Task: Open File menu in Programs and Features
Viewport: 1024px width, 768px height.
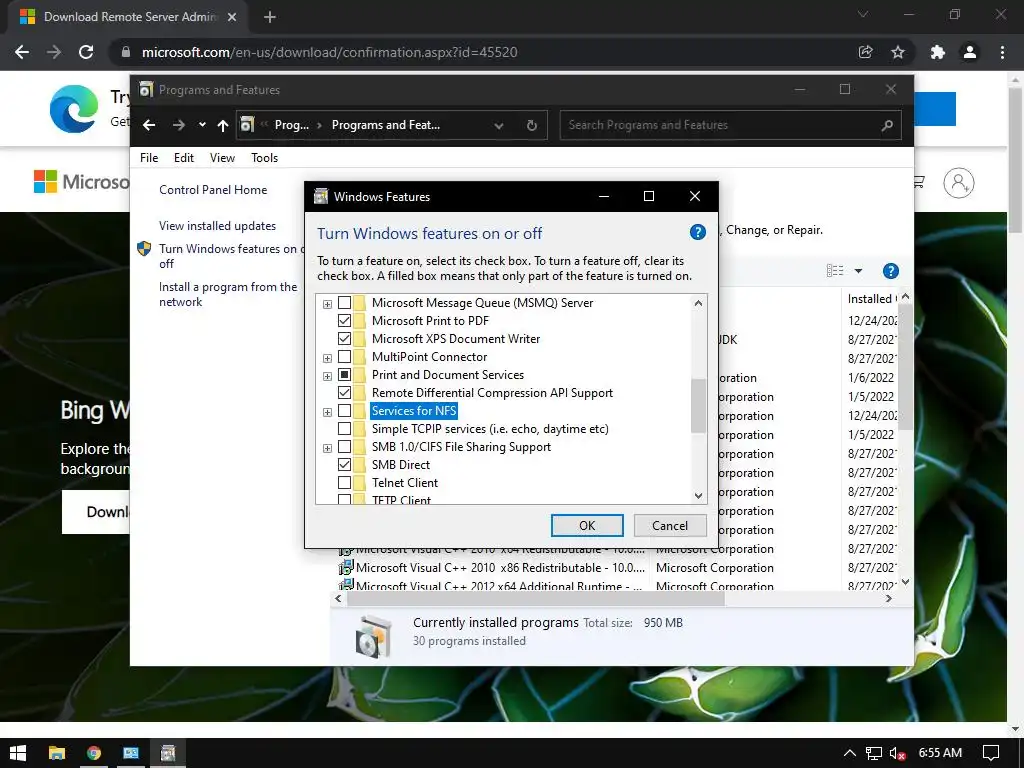Action: click(x=149, y=157)
